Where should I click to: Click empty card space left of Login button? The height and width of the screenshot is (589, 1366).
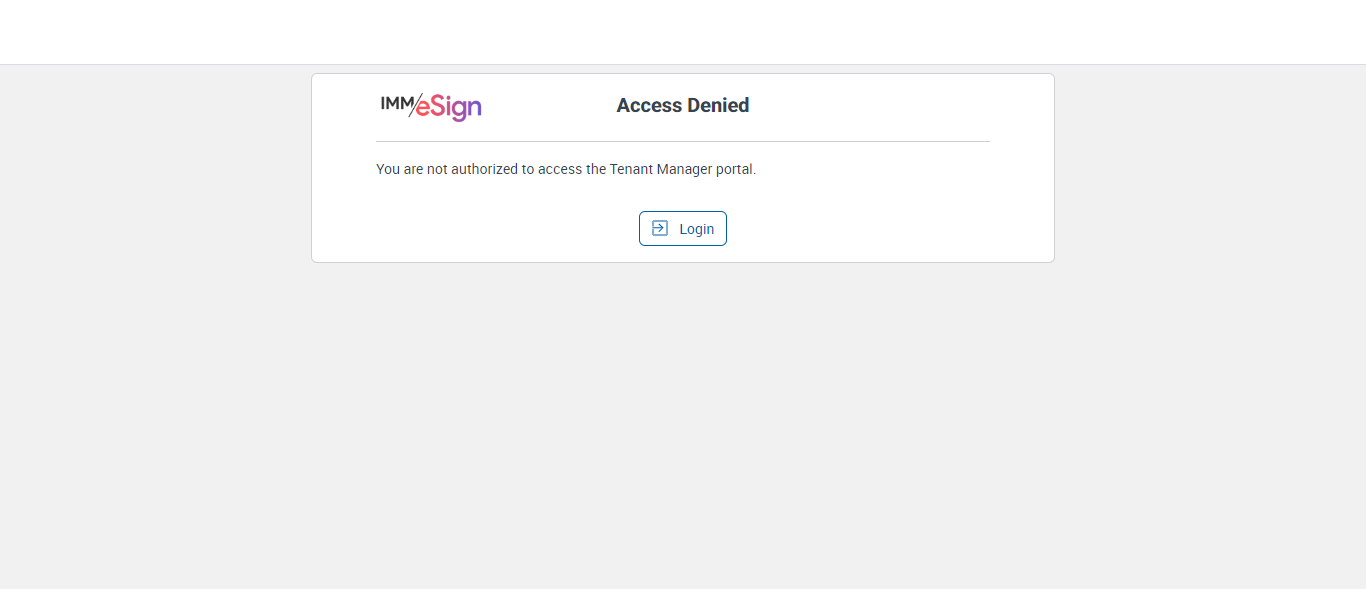point(480,228)
